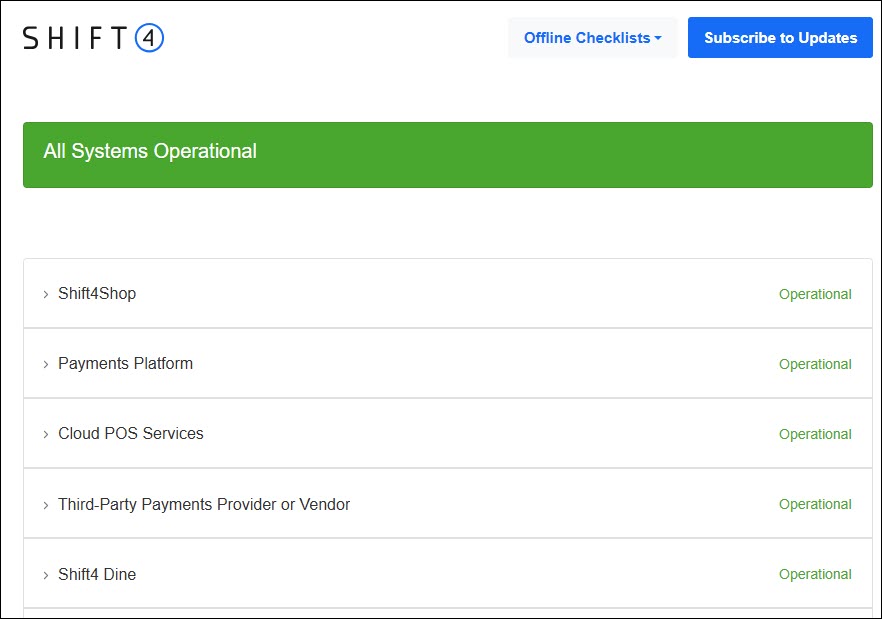
Task: Click Operational status for Cloud POS Services
Action: 815,434
